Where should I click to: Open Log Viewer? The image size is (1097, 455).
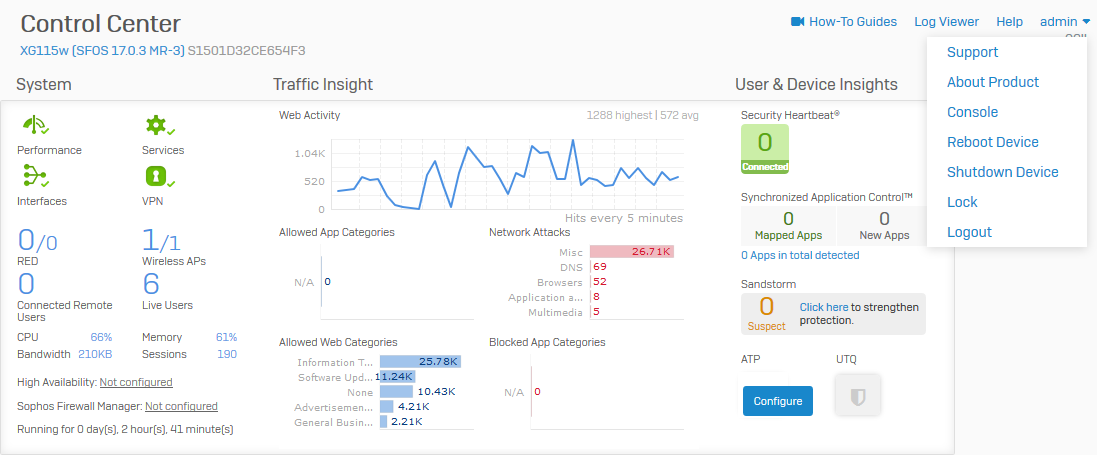(947, 22)
